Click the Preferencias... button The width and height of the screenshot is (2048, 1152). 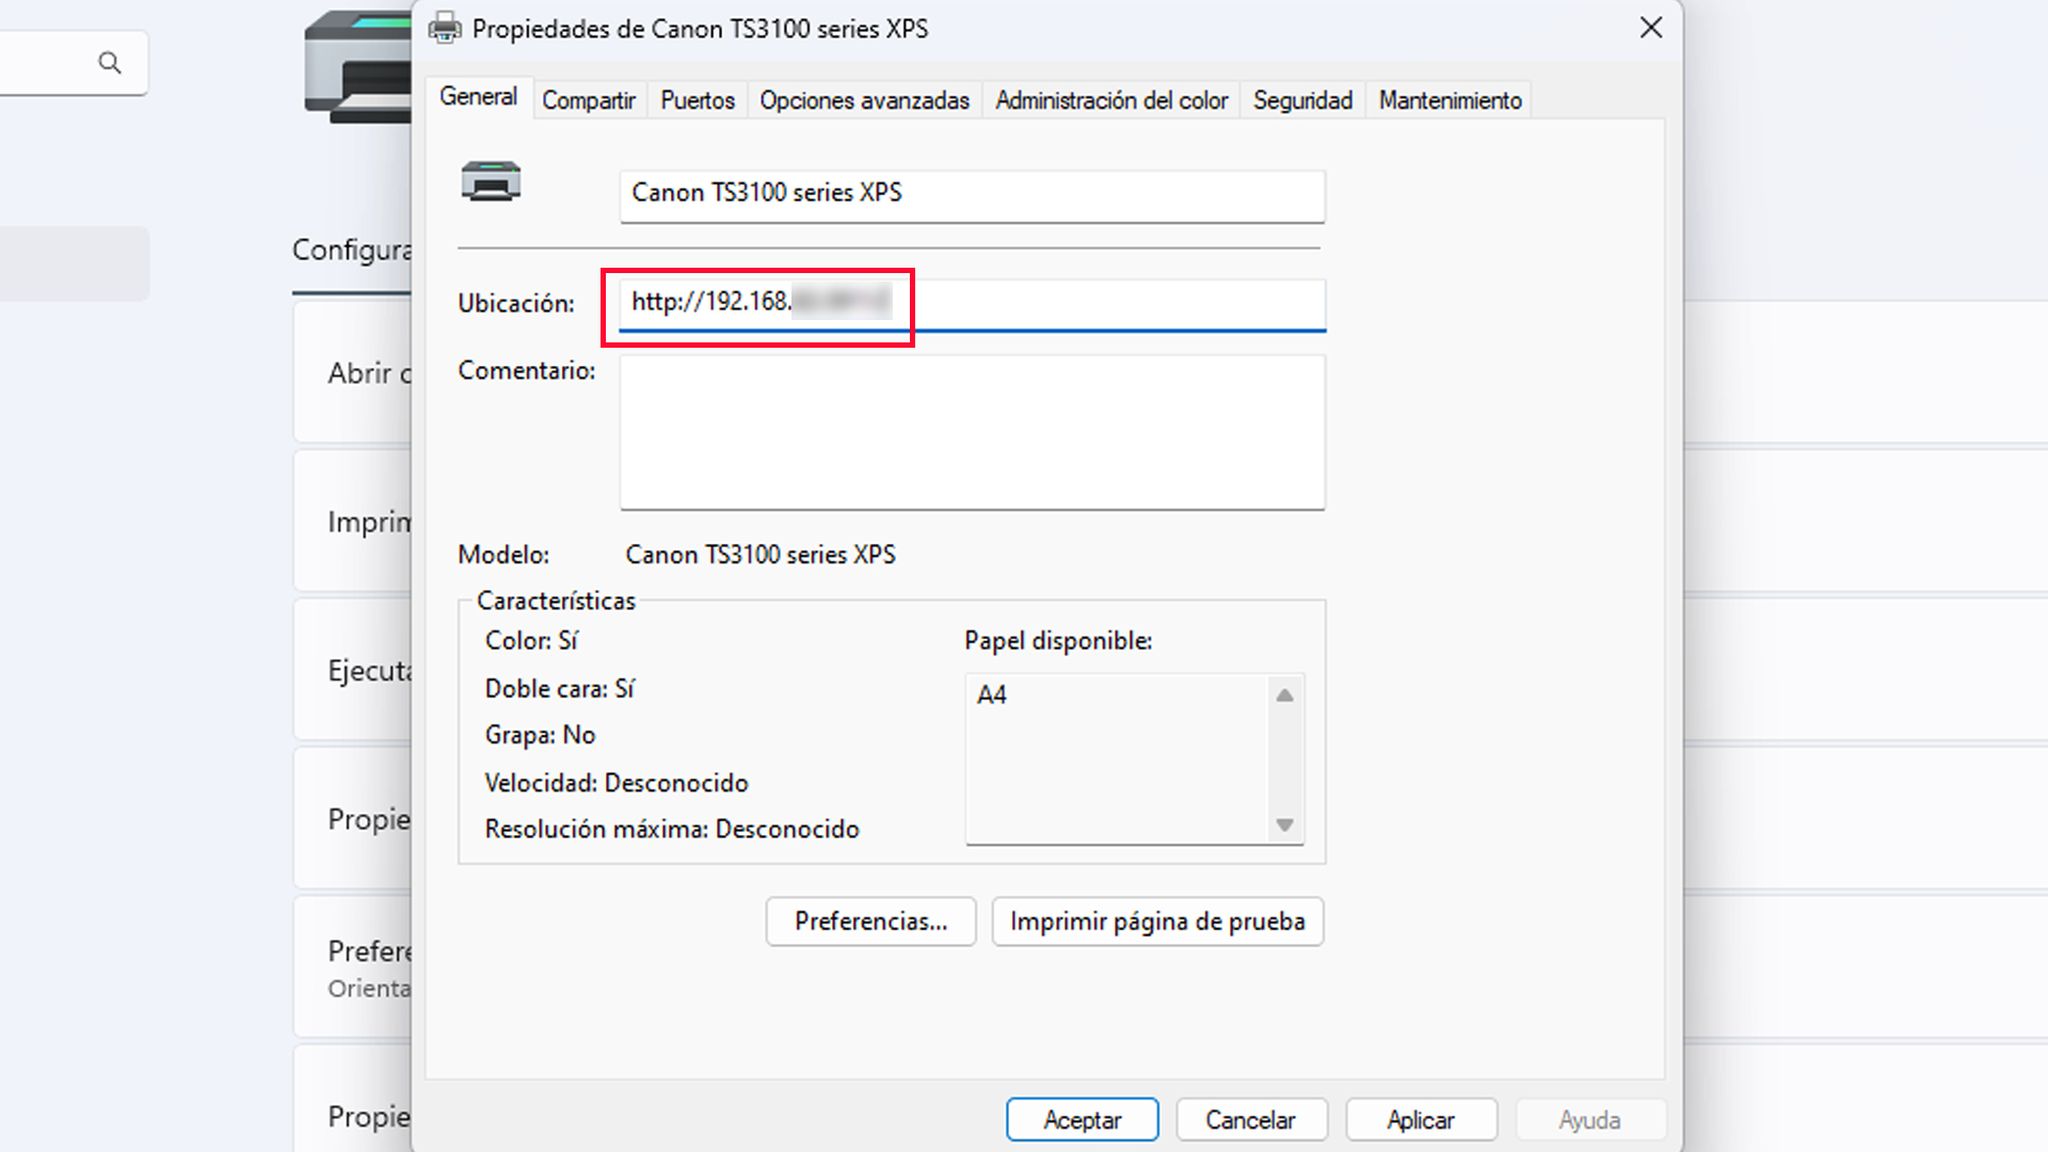(870, 921)
